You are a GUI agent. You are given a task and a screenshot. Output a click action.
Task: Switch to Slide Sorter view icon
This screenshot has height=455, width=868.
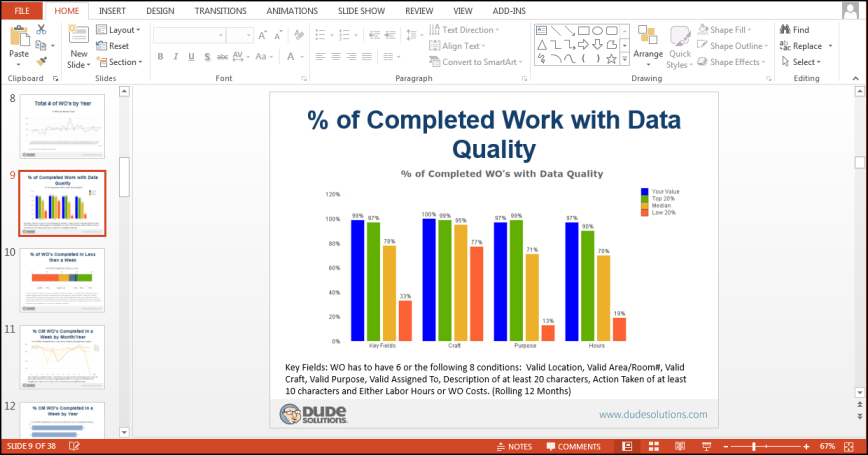click(x=654, y=446)
